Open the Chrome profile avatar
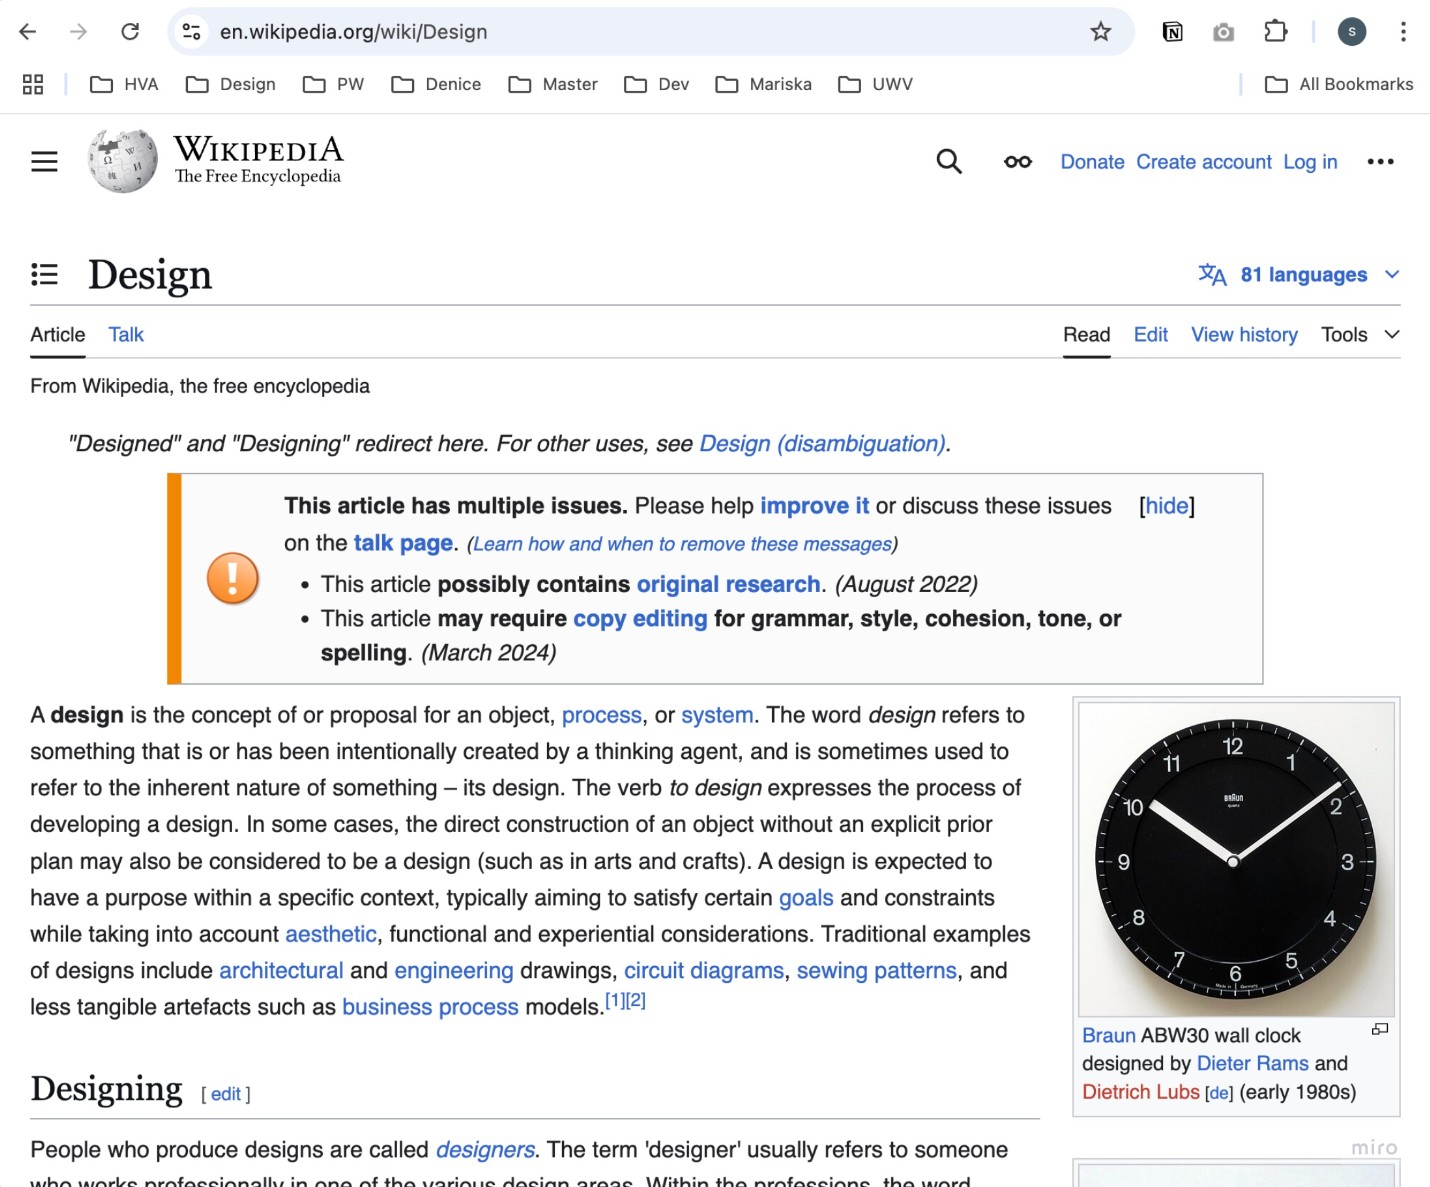1430x1187 pixels. tap(1352, 32)
